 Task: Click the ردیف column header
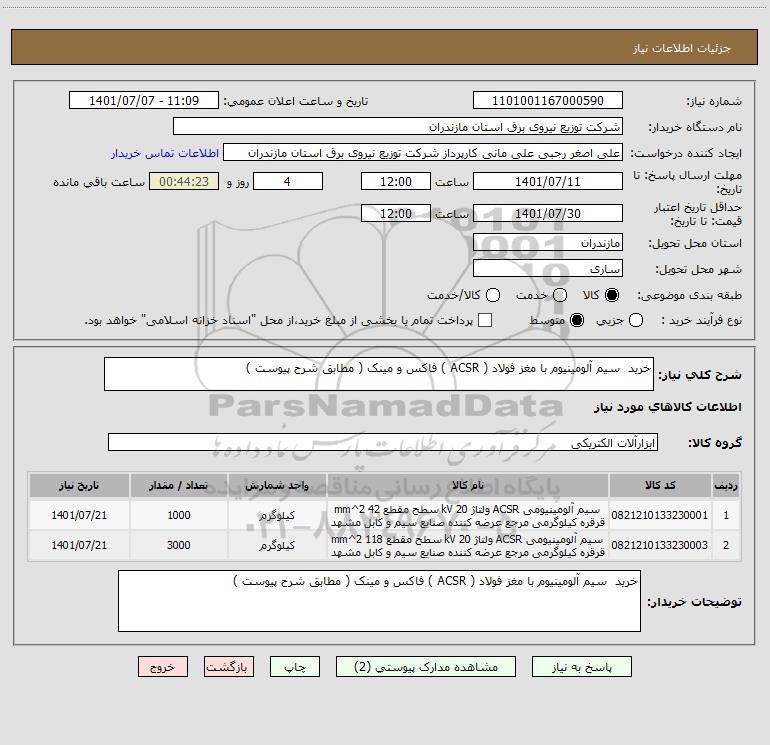click(726, 486)
